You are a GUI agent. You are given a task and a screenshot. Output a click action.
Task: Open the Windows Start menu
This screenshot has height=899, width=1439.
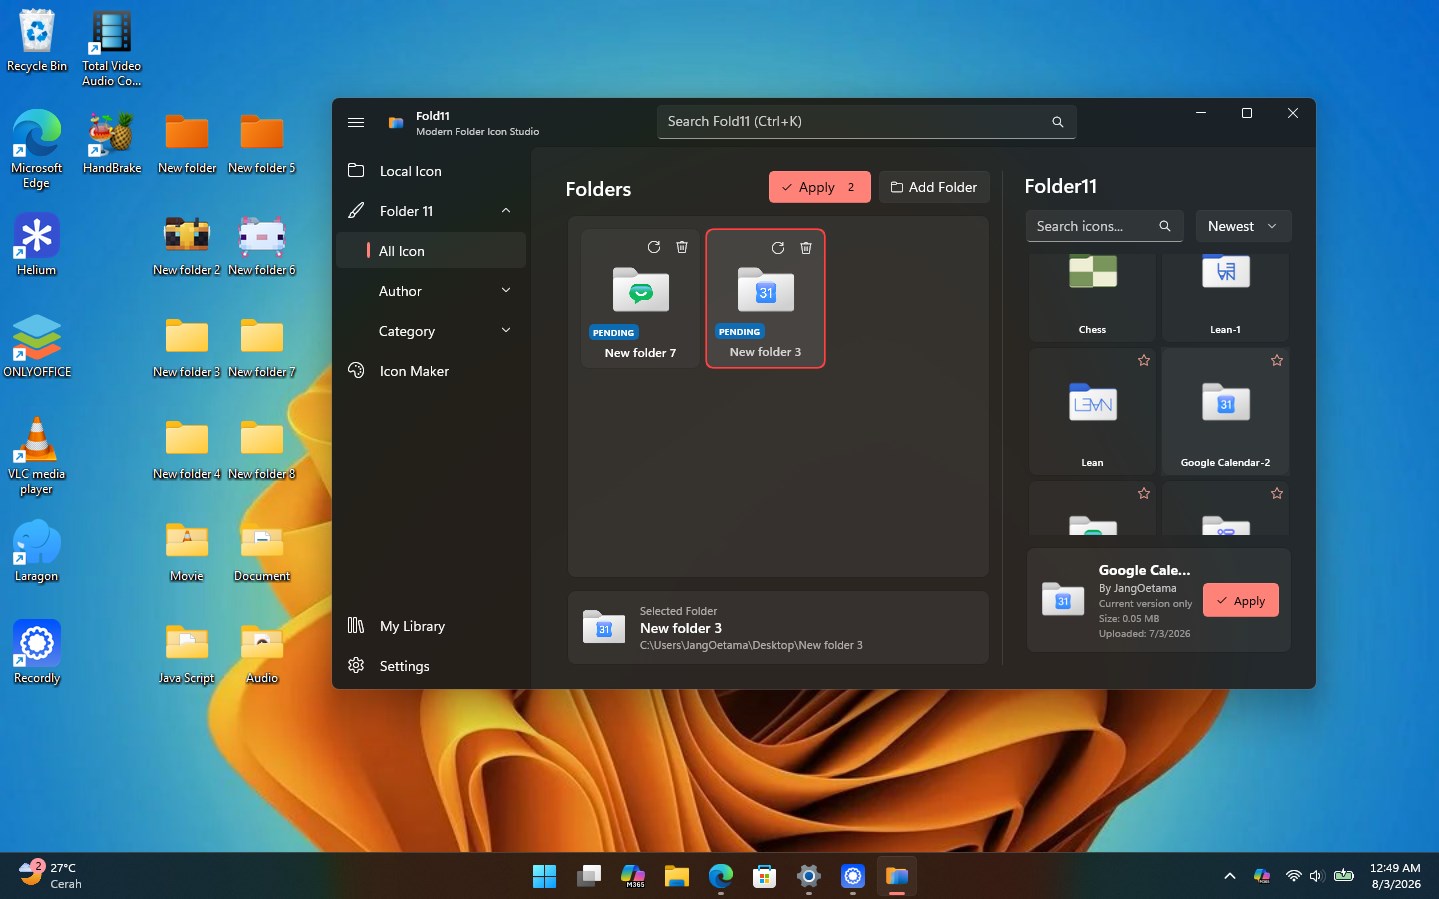(x=544, y=876)
